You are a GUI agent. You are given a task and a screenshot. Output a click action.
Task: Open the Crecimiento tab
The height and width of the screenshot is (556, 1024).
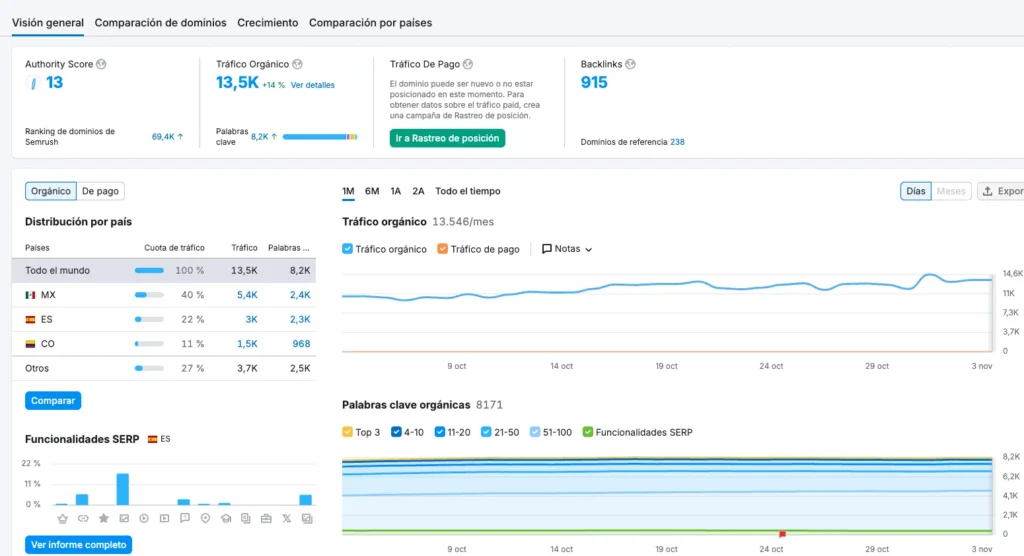(x=268, y=22)
